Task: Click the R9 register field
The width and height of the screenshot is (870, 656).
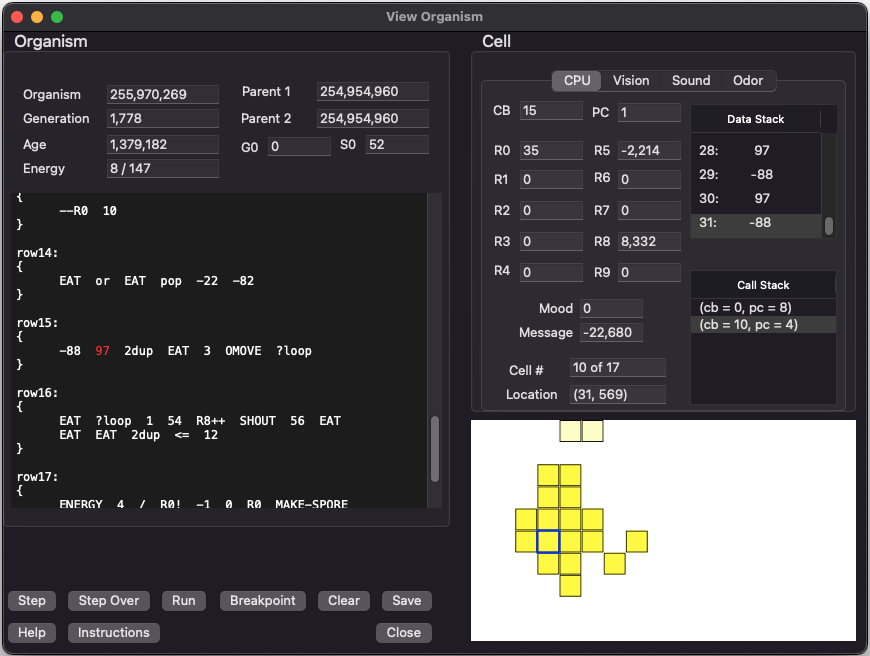Action: (x=649, y=273)
